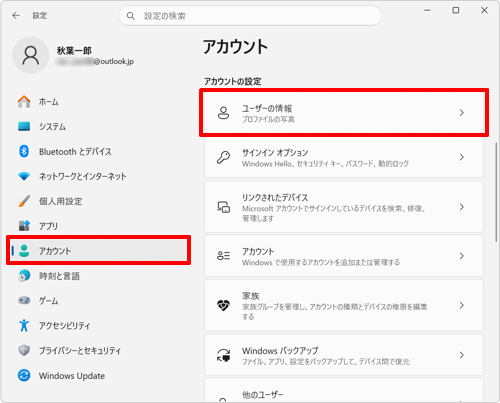
Task: Click the Windows バックアップ sync icon
Action: click(x=223, y=355)
